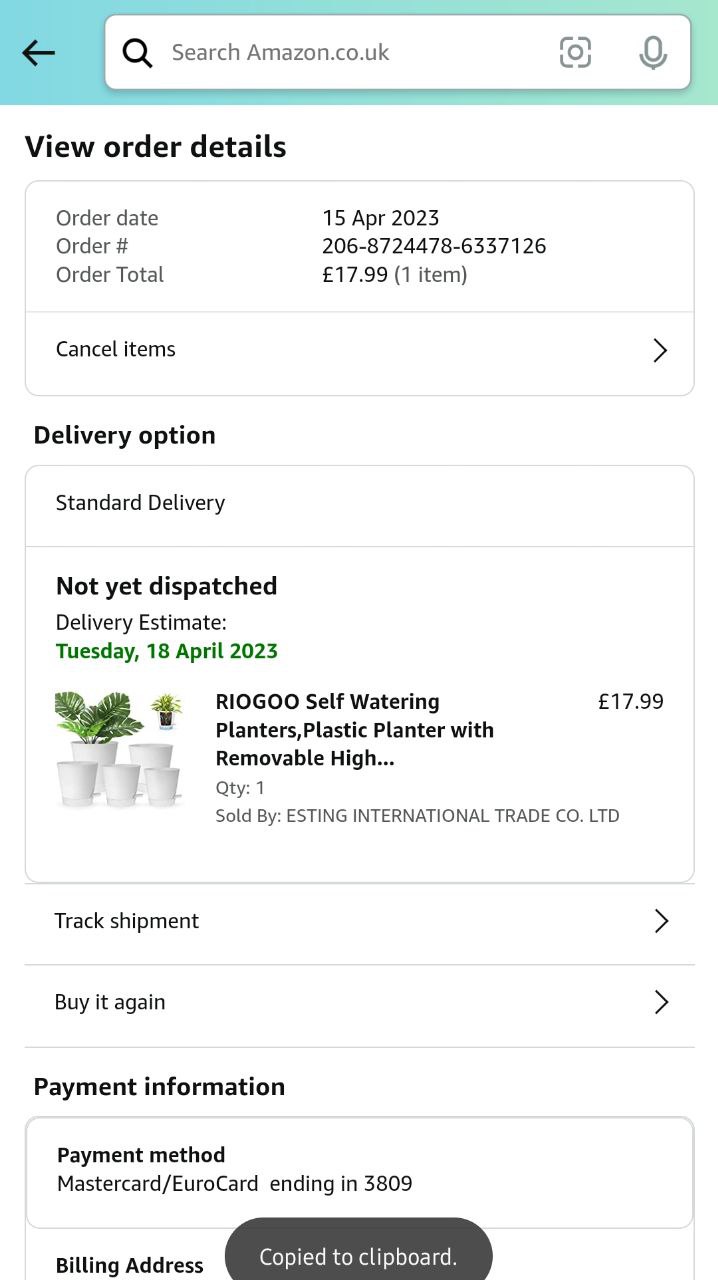Open the RIOGOO planters product image
718x1280 pixels.
coord(119,749)
